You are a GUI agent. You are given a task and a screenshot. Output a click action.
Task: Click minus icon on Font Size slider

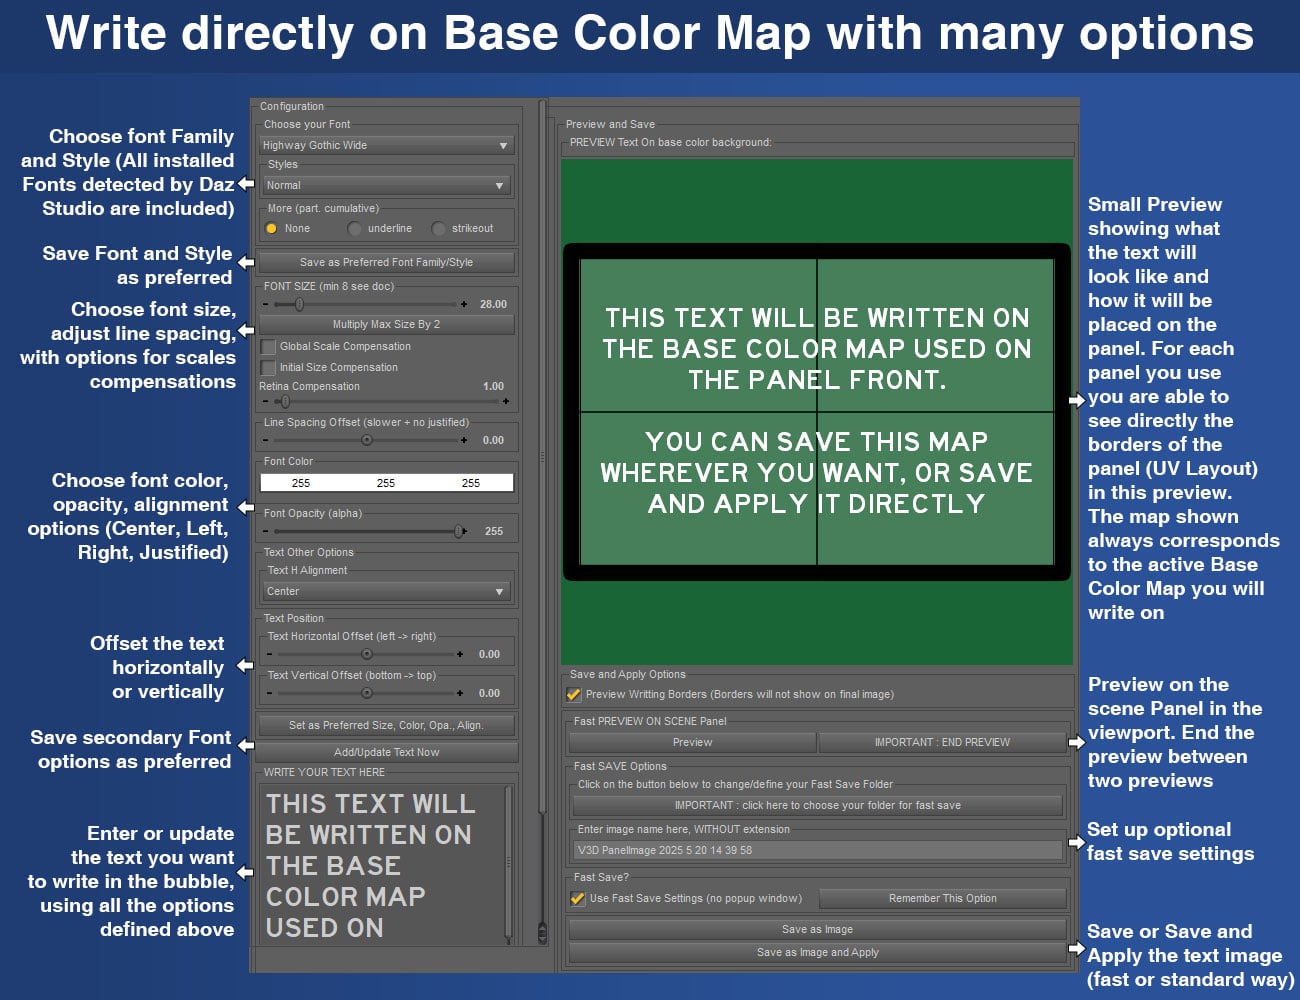click(266, 304)
